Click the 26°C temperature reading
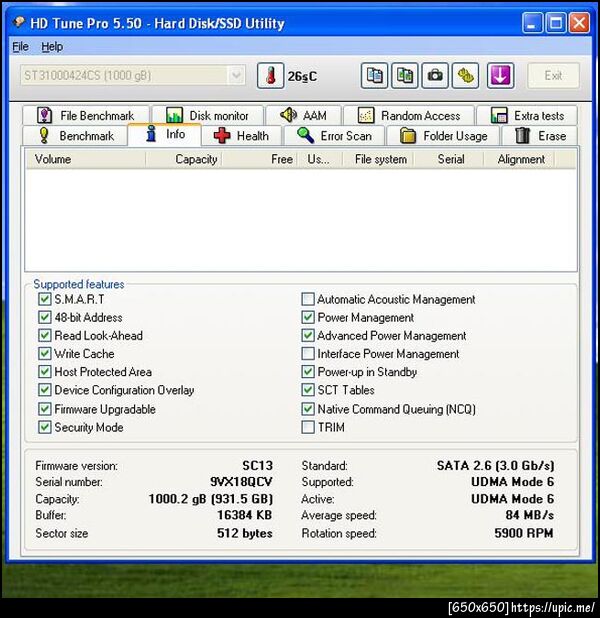The width and height of the screenshot is (600, 618). pos(302,76)
